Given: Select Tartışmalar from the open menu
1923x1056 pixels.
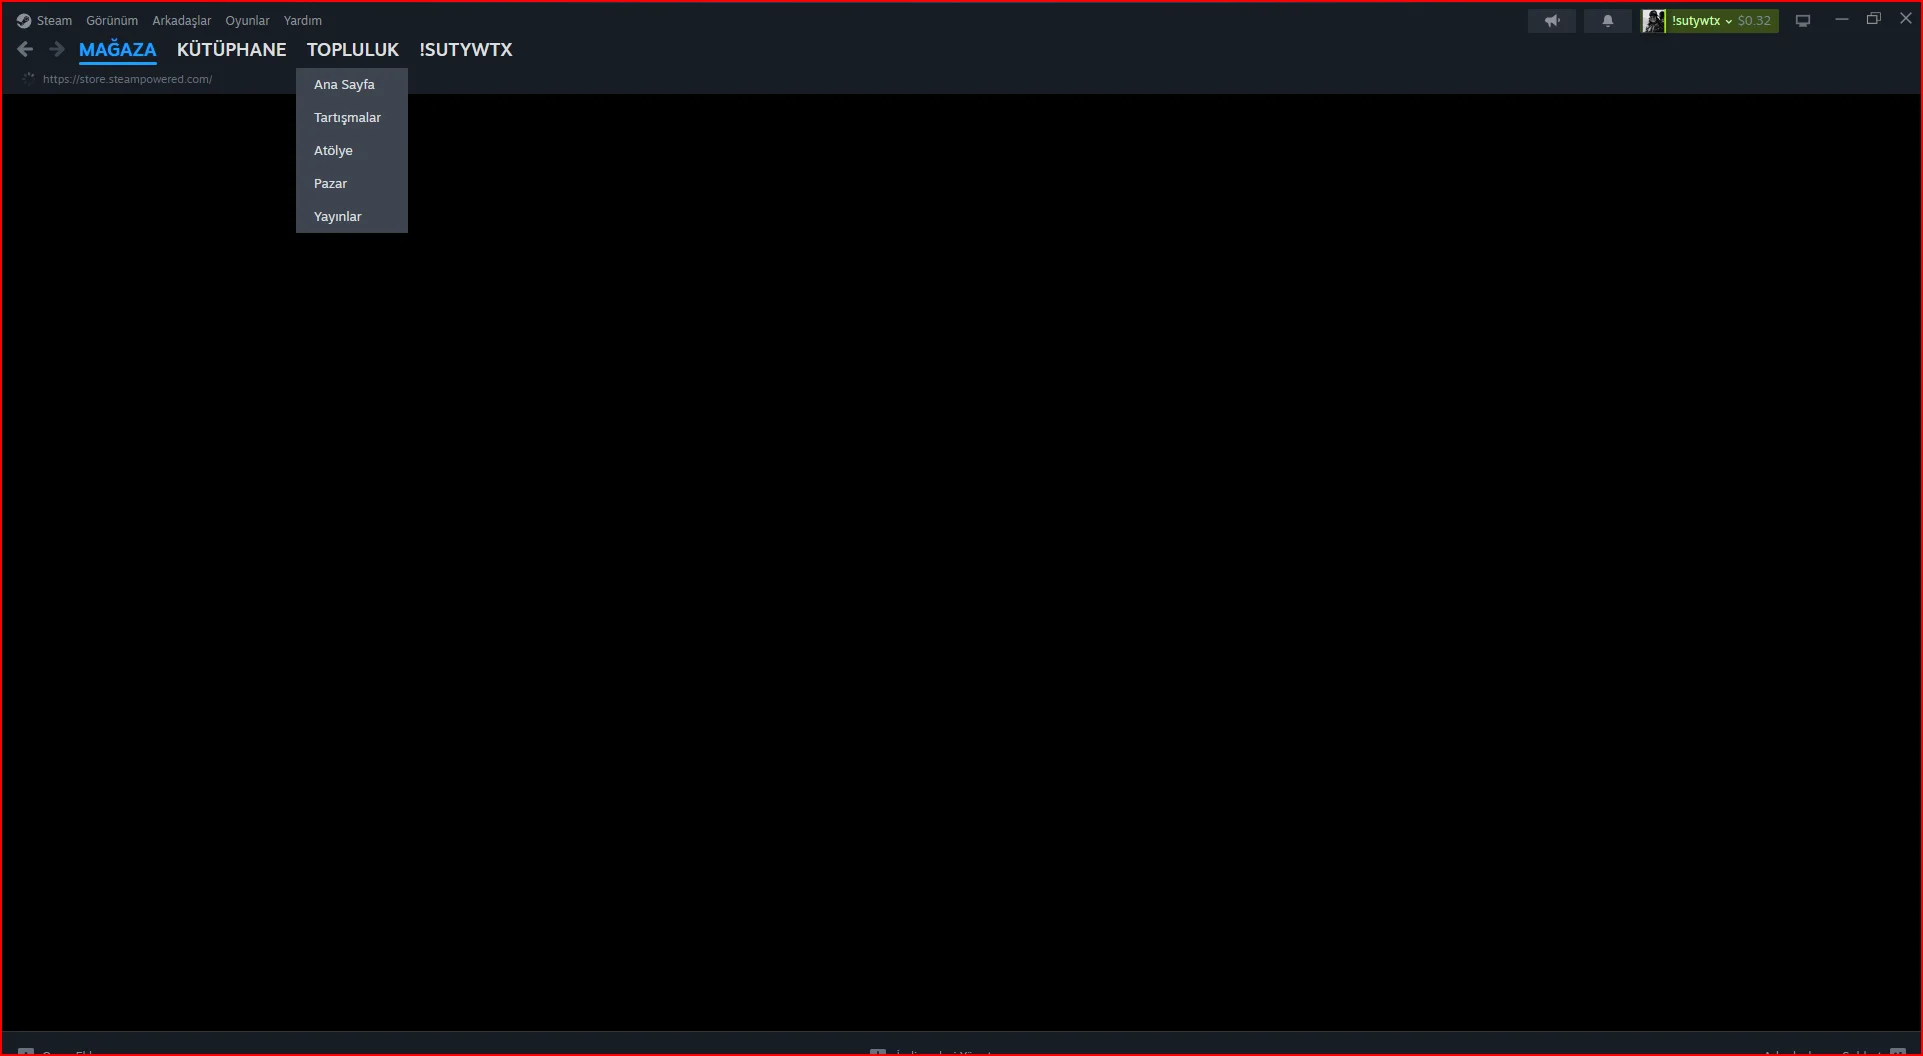Looking at the screenshot, I should (x=347, y=117).
